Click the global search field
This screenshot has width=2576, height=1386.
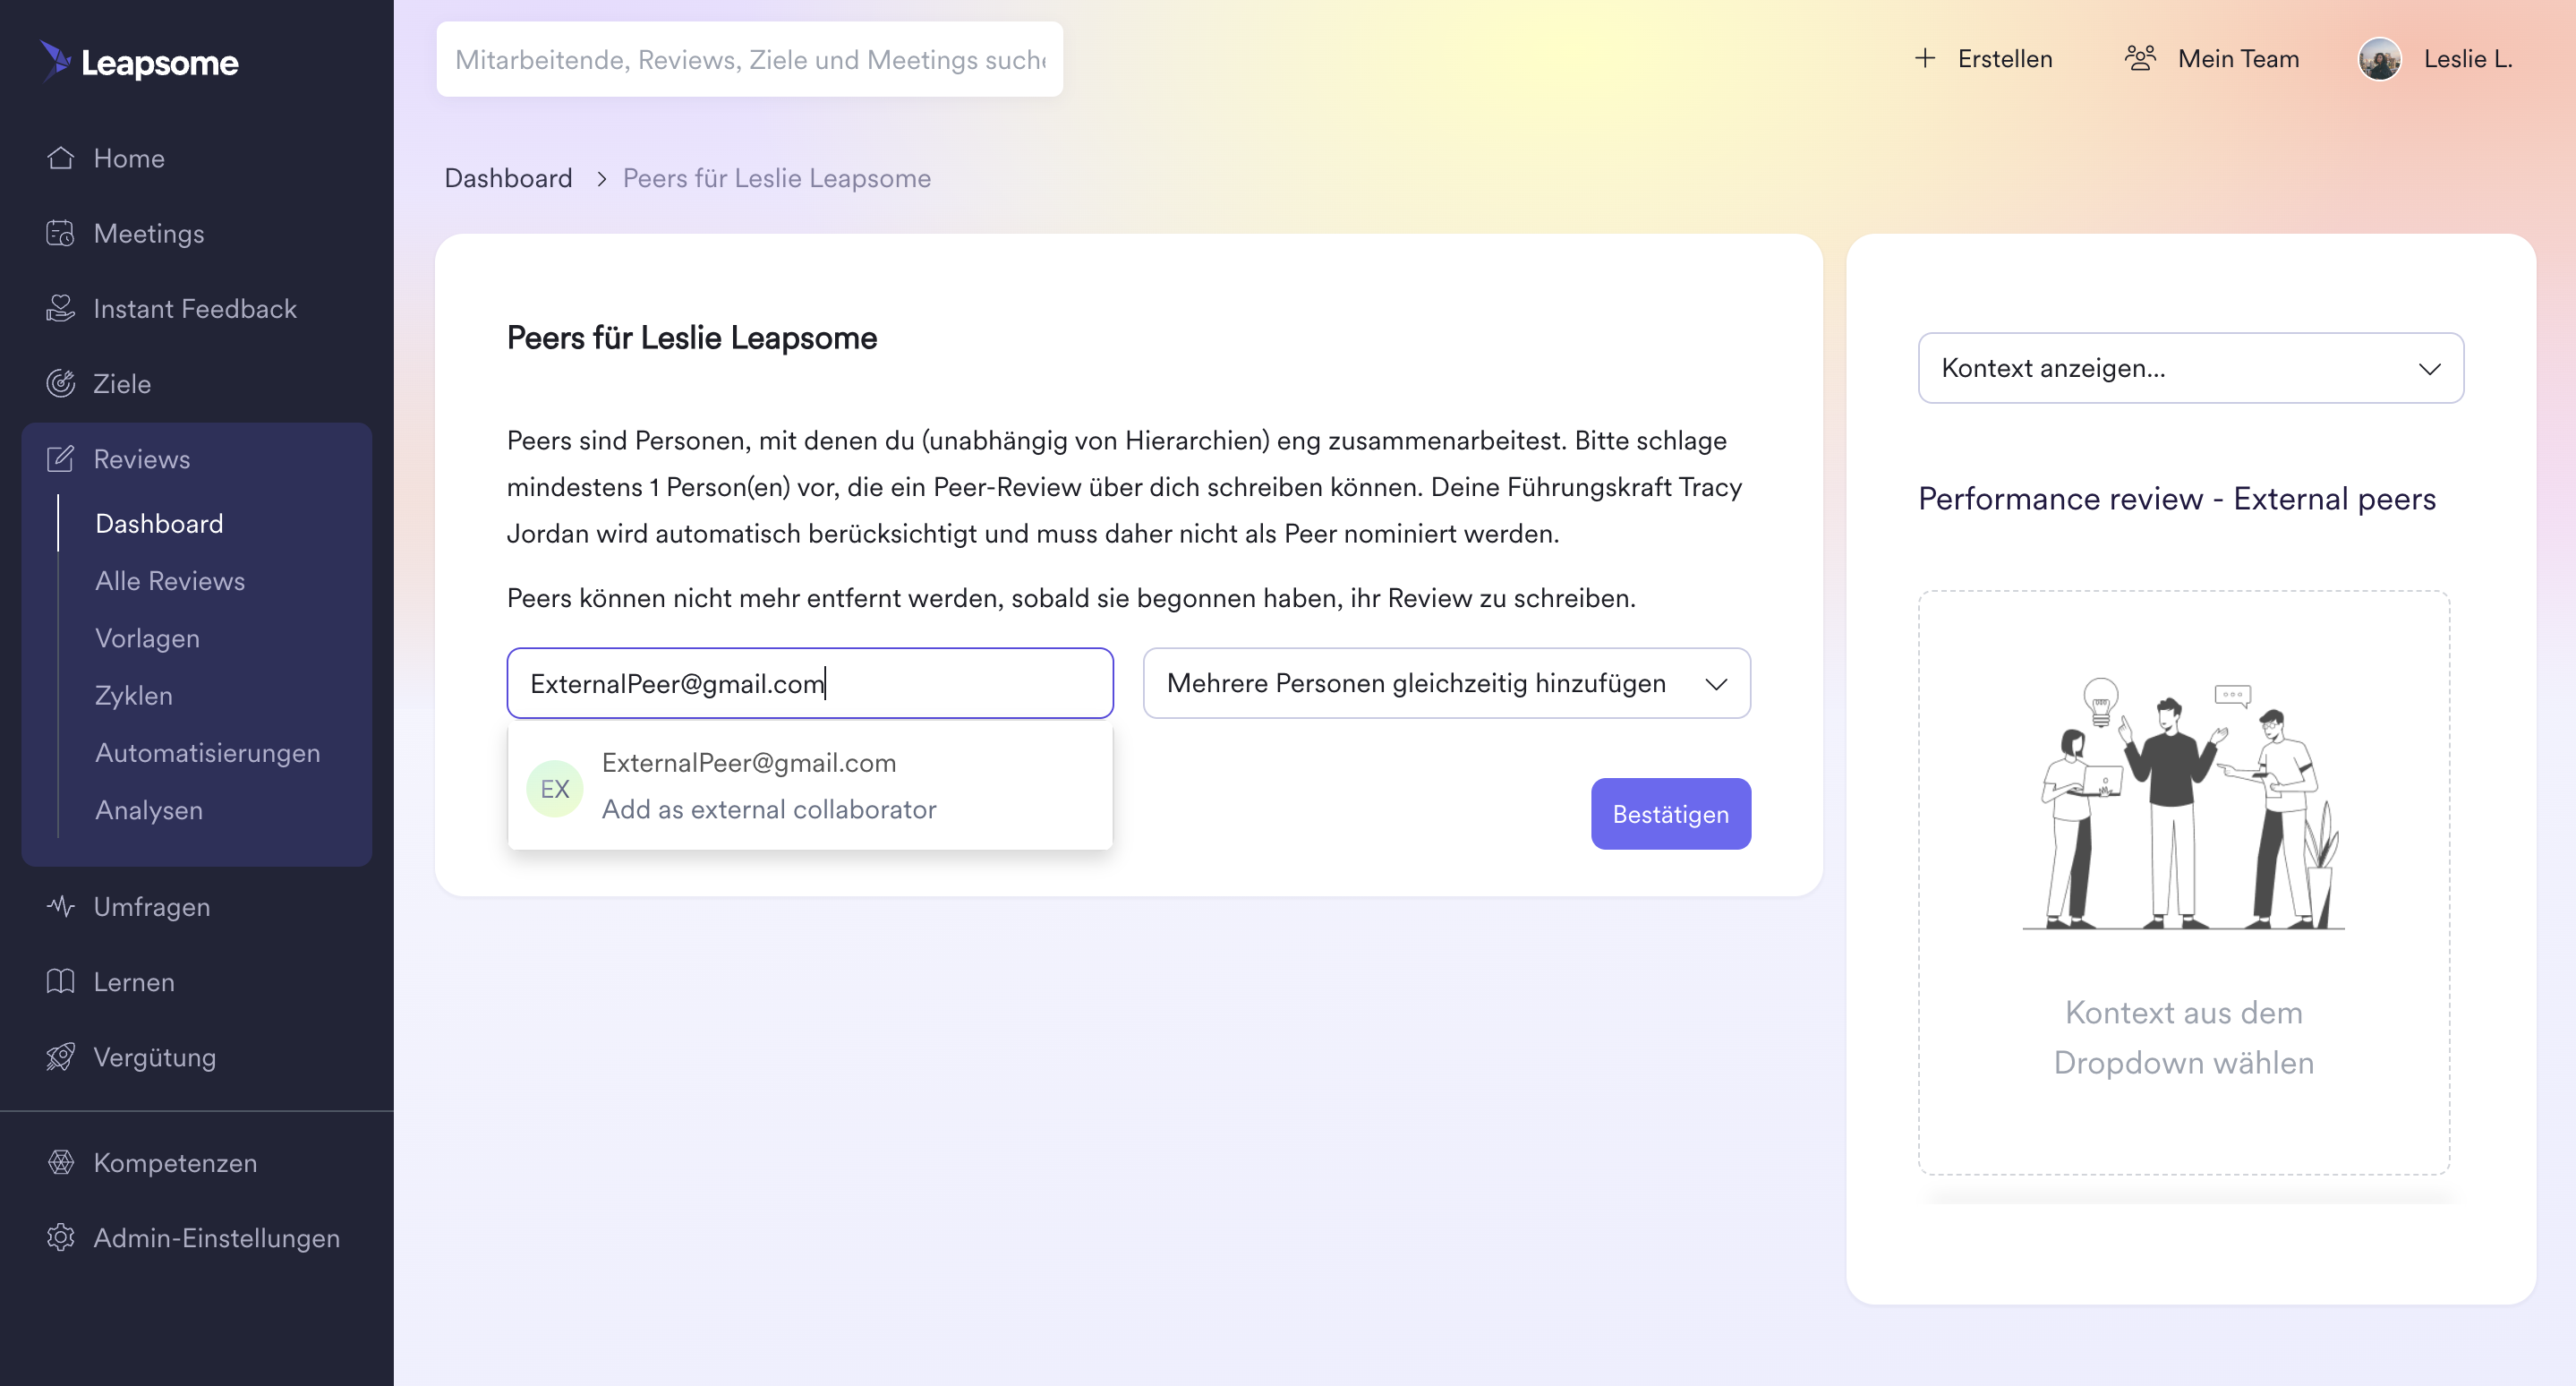[x=749, y=59]
